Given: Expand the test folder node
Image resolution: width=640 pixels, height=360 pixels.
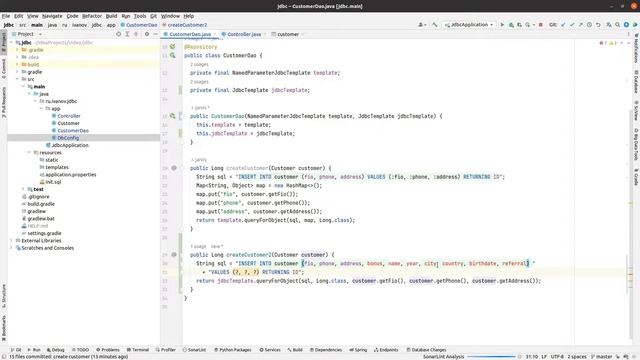Looking at the screenshot, I should coord(23,189).
